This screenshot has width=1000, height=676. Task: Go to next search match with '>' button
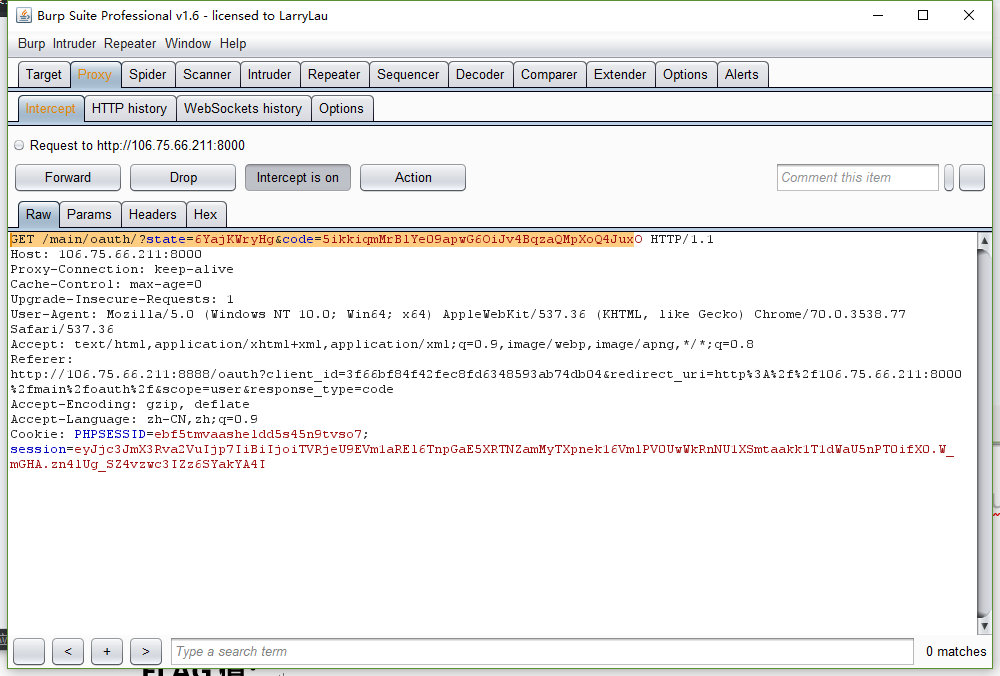pyautogui.click(x=145, y=651)
